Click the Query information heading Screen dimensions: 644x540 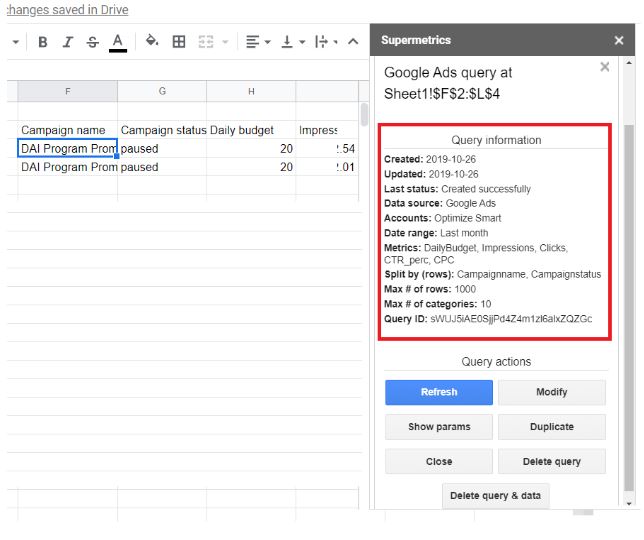coord(496,140)
